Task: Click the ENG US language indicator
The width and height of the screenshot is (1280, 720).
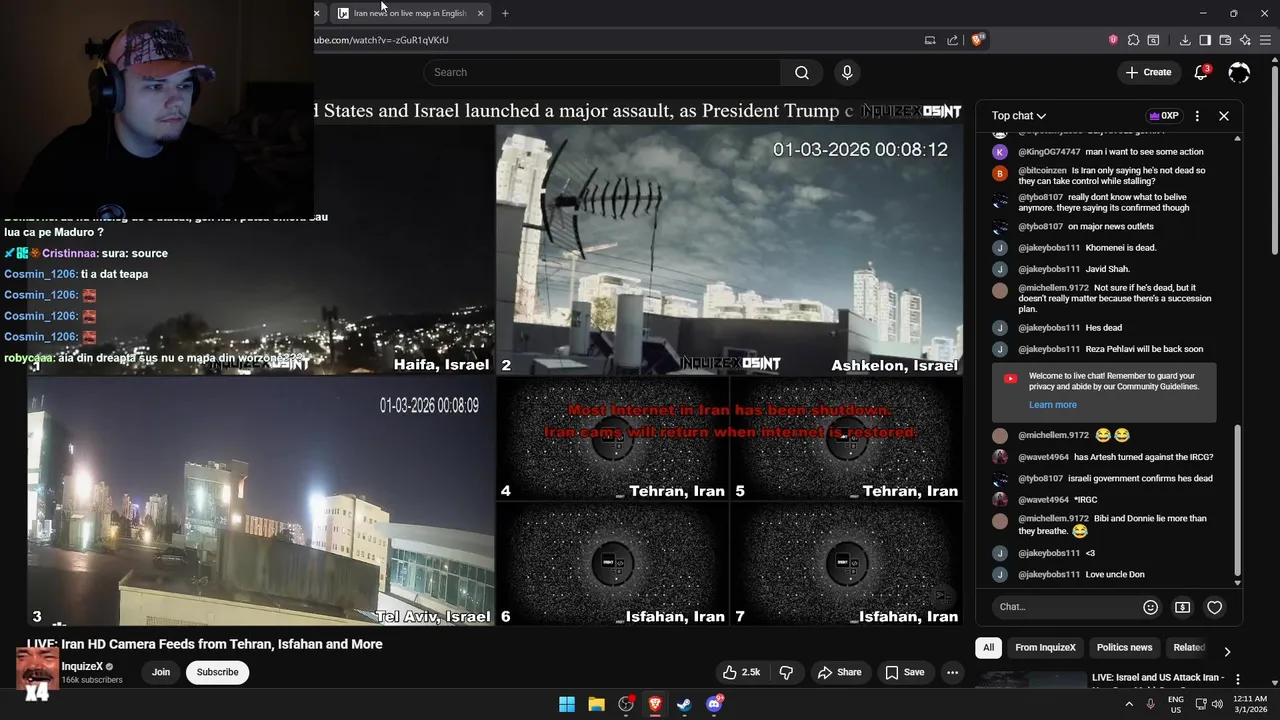Action: point(1176,704)
